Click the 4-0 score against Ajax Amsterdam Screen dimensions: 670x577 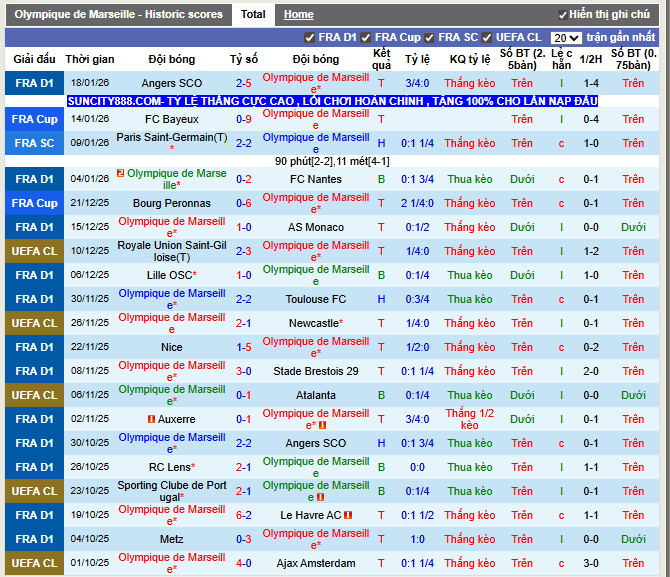(x=244, y=563)
